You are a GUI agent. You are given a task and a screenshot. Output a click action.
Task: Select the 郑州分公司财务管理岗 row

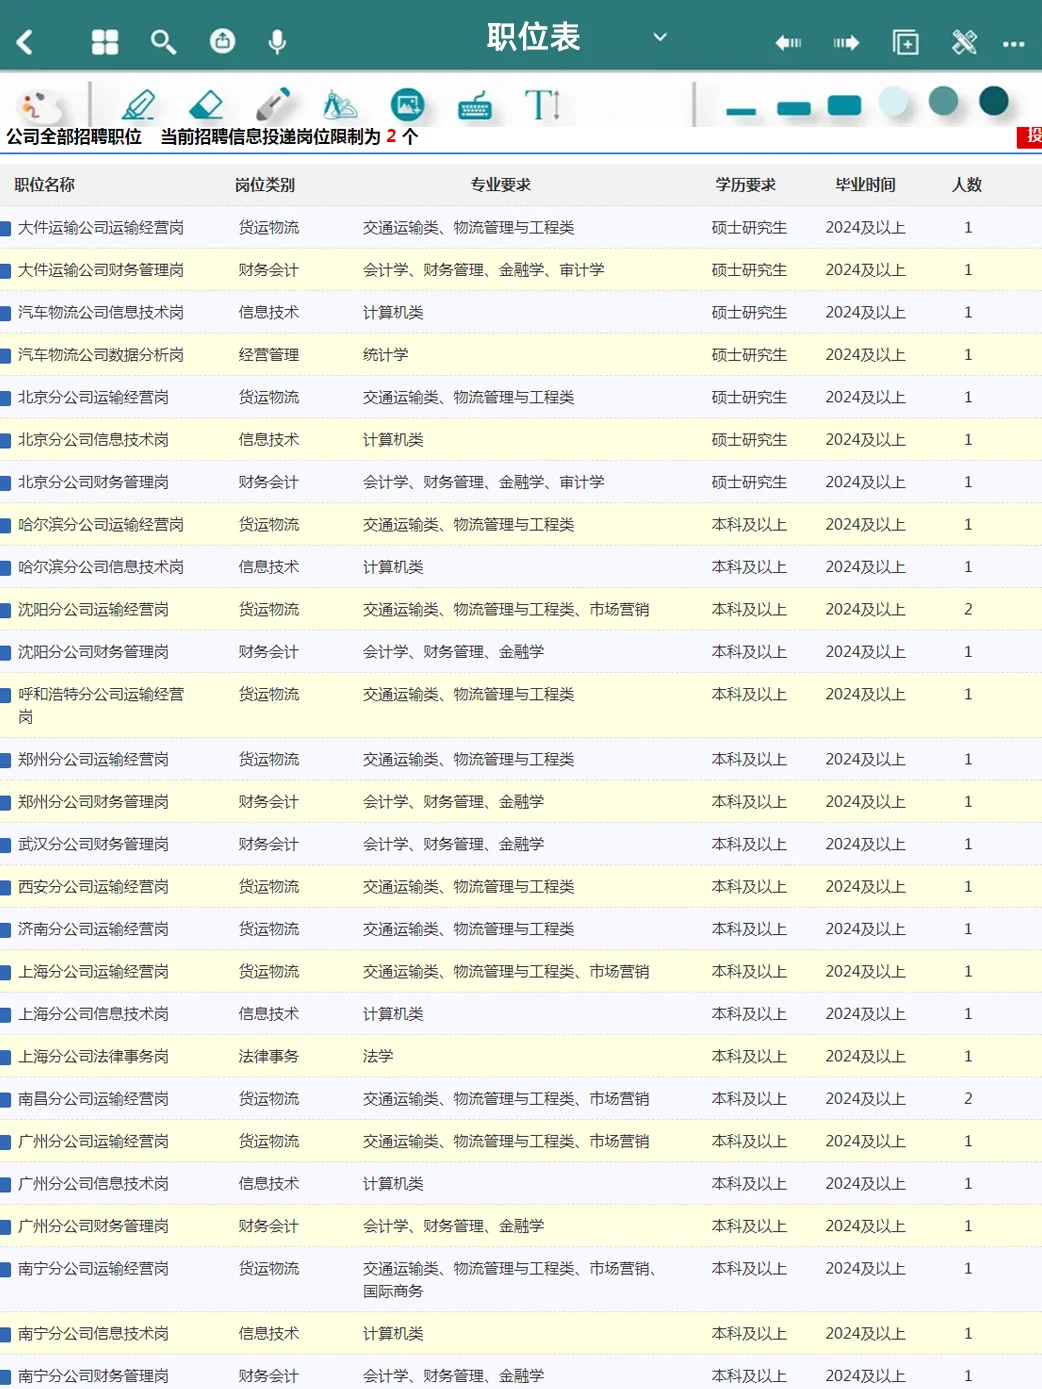[521, 802]
